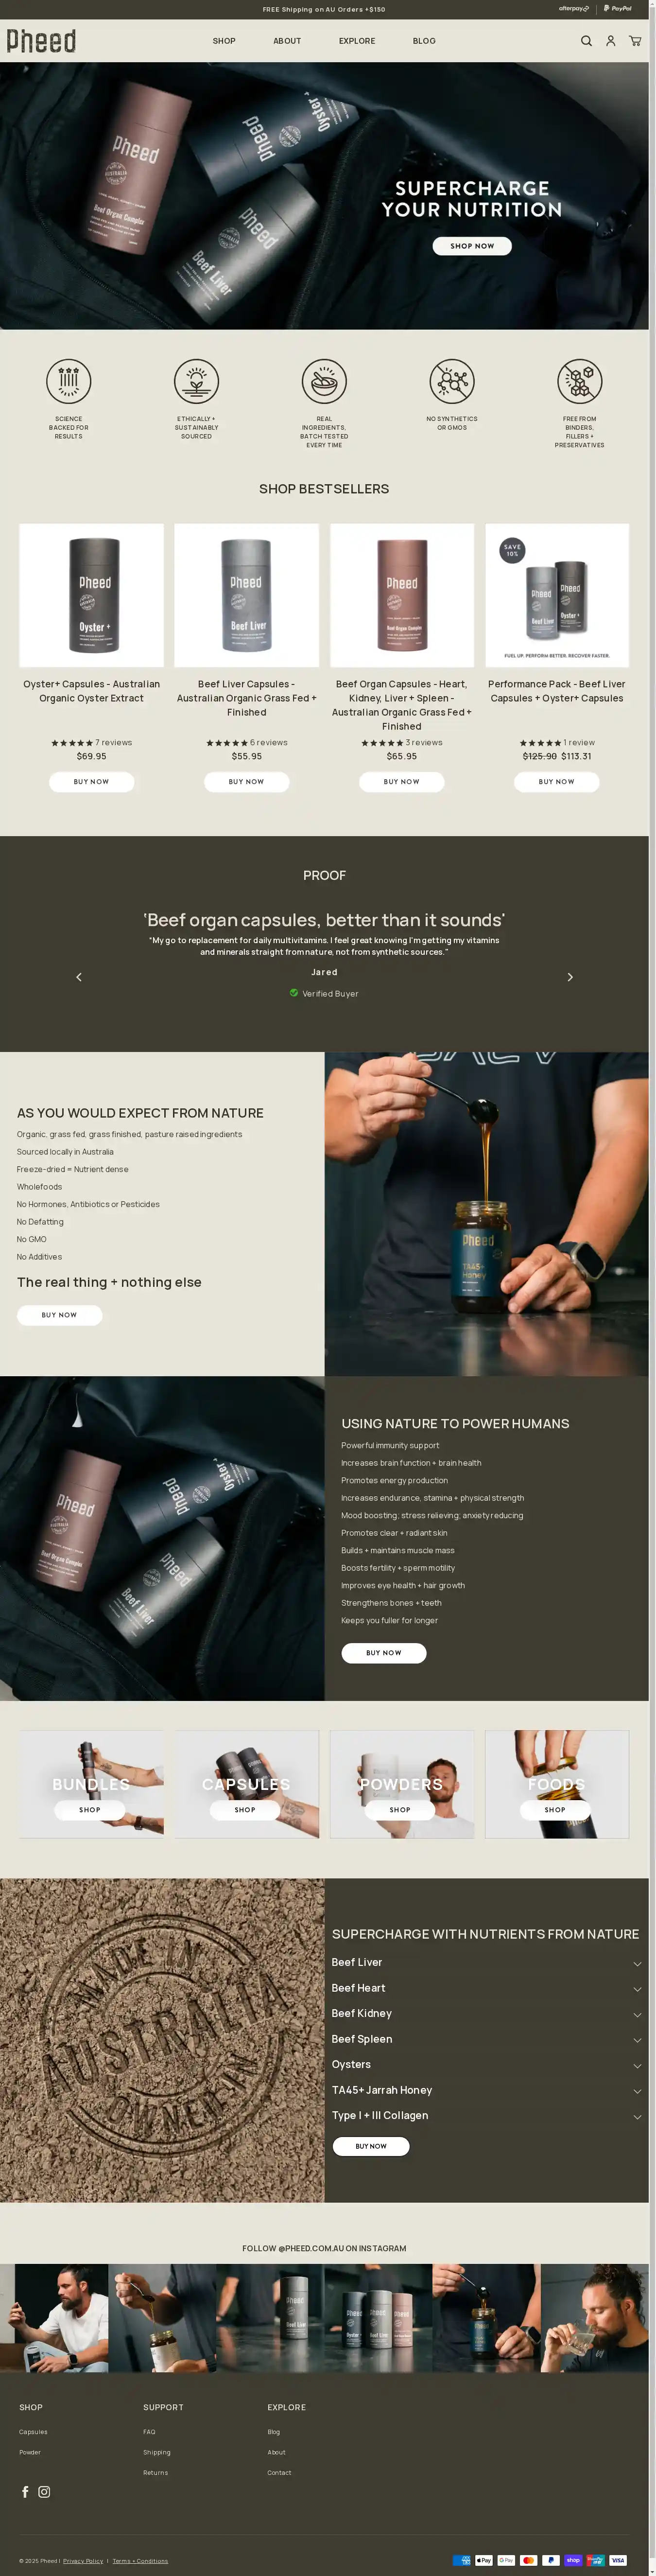This screenshot has width=656, height=2576.
Task: Open the search magnifier icon in header
Action: click(586, 41)
